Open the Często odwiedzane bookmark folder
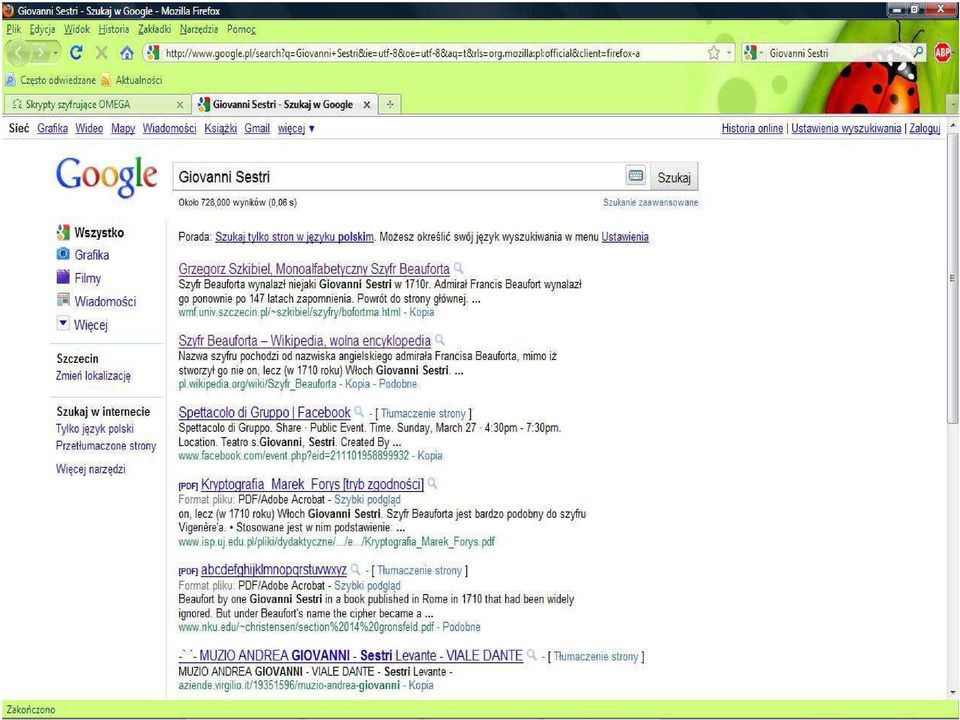Image resolution: width=960 pixels, height=720 pixels. click(x=51, y=80)
